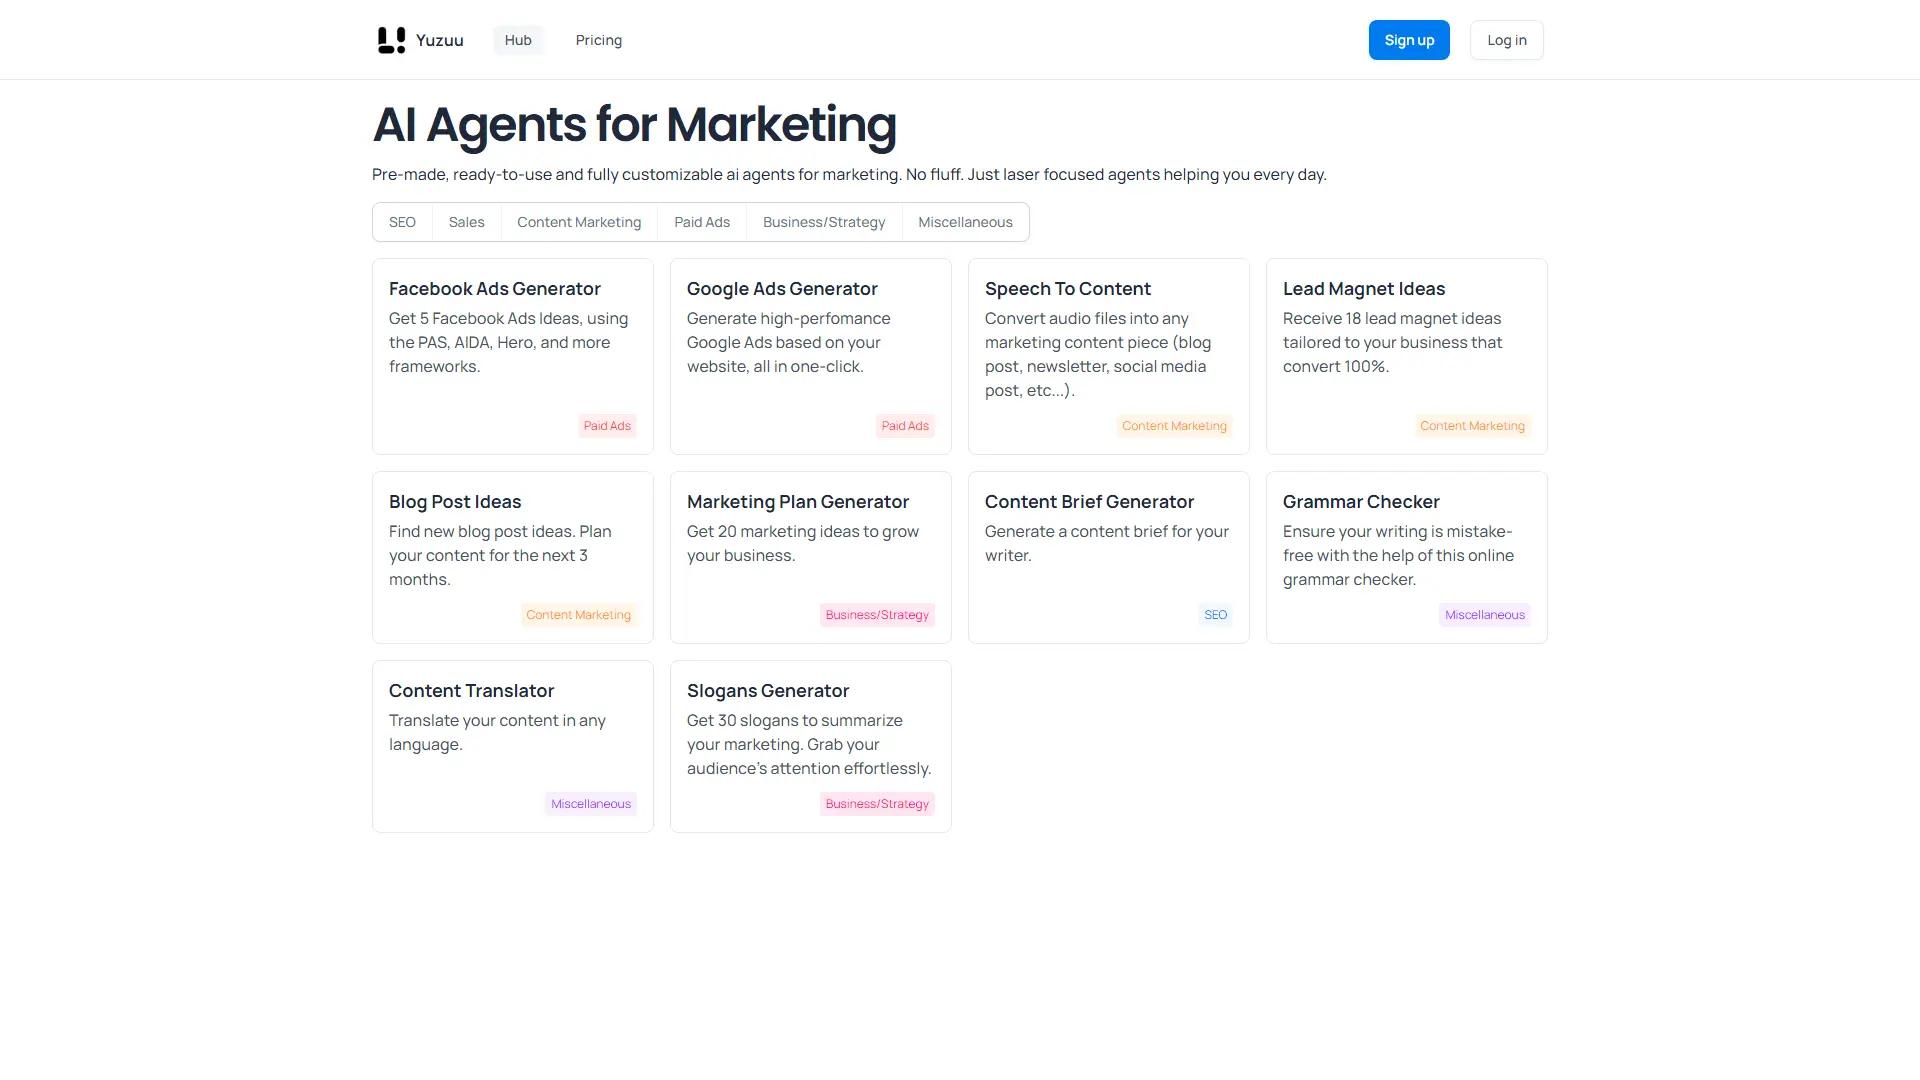Click the Business/Strategy tag on Slogans Generator
Viewport: 1920px width, 1080px height.
pyautogui.click(x=877, y=804)
